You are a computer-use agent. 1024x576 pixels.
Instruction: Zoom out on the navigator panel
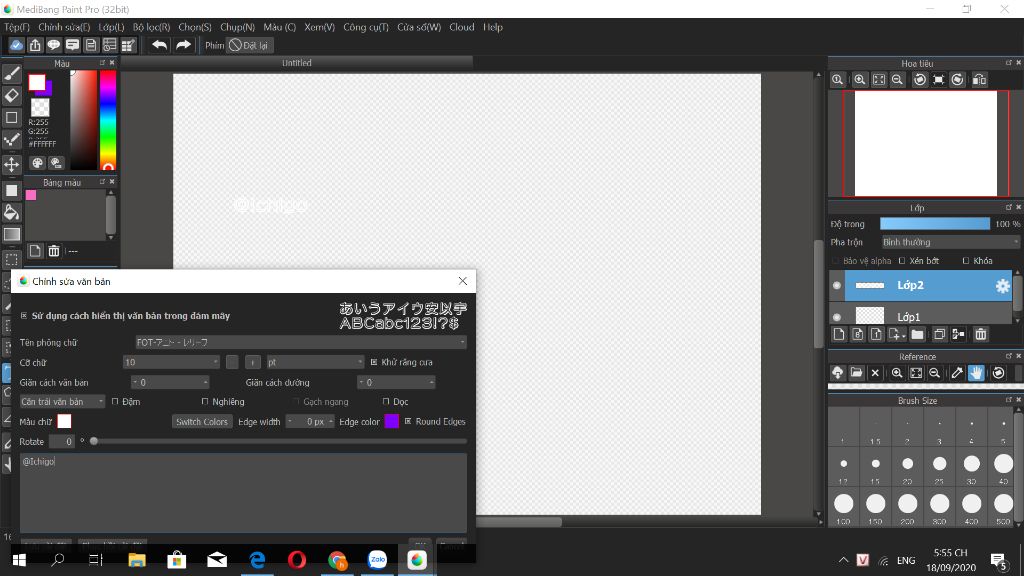(x=897, y=80)
